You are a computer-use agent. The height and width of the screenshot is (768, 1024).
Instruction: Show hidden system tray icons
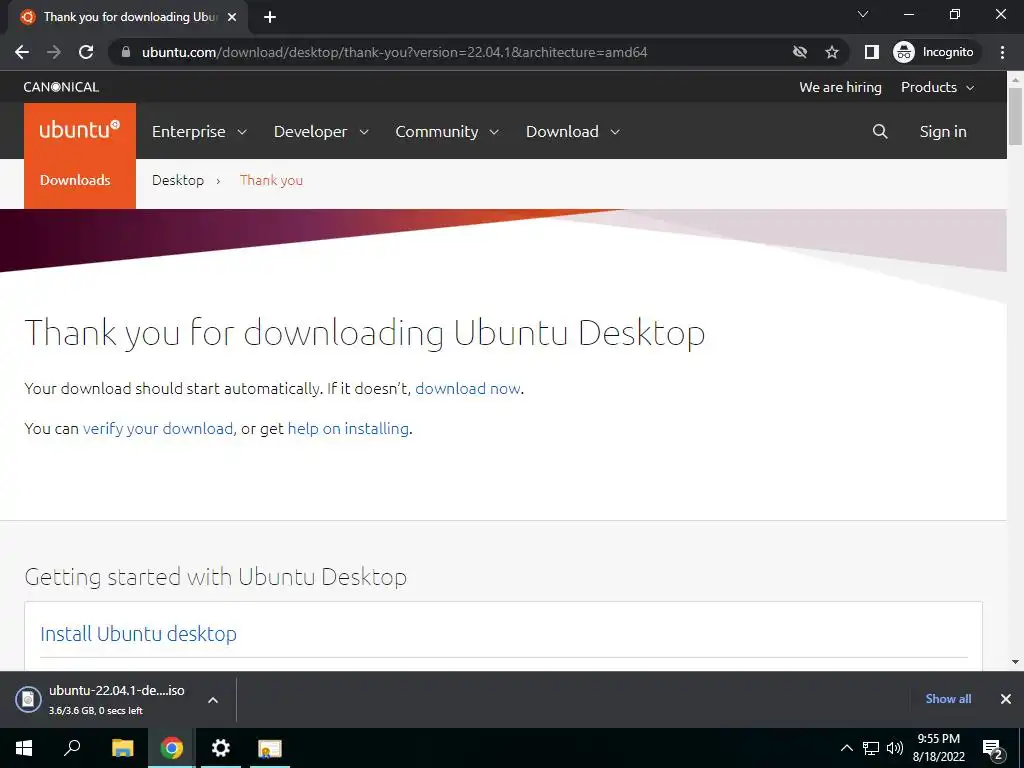(x=846, y=748)
